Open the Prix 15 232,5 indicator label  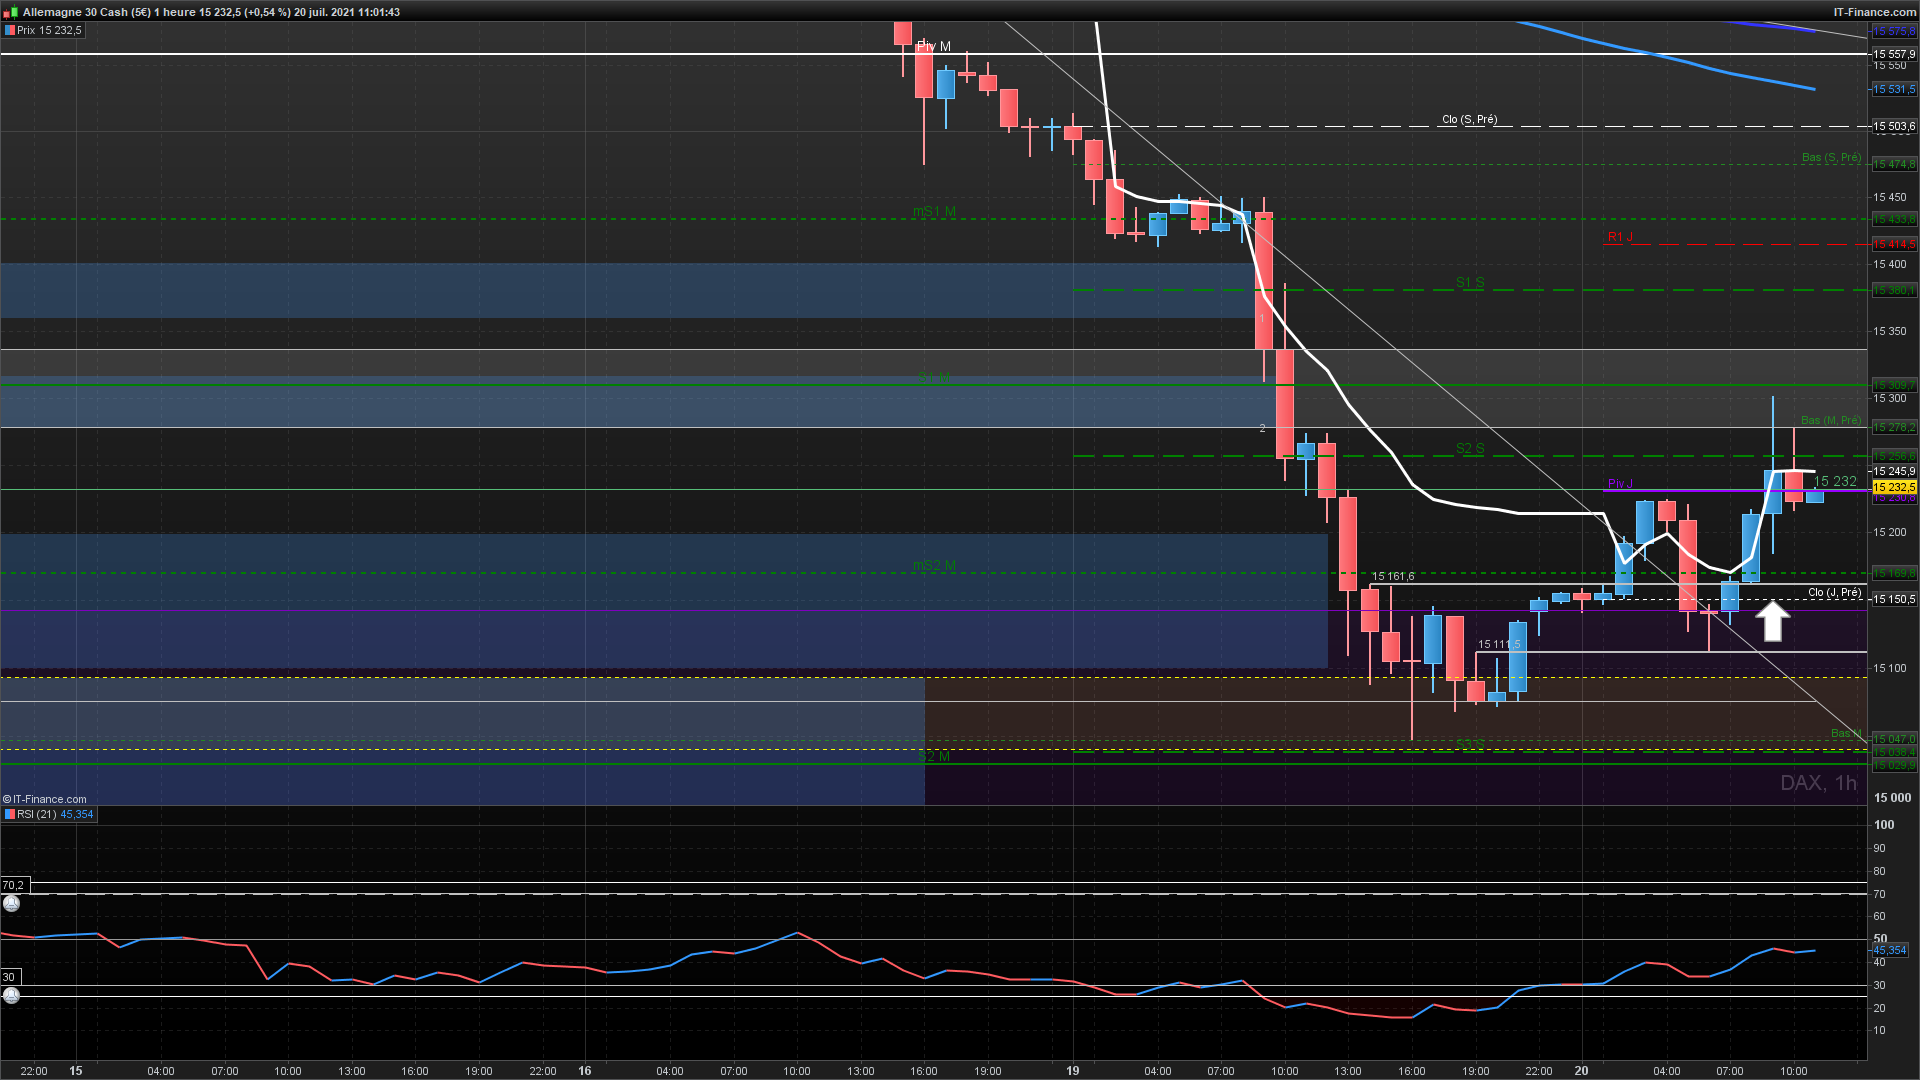(x=50, y=31)
